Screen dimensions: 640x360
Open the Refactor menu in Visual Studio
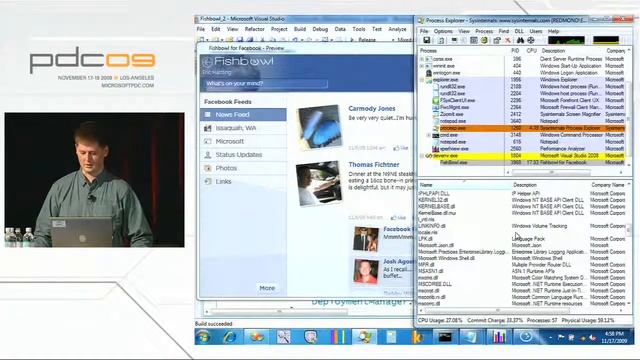[254, 29]
